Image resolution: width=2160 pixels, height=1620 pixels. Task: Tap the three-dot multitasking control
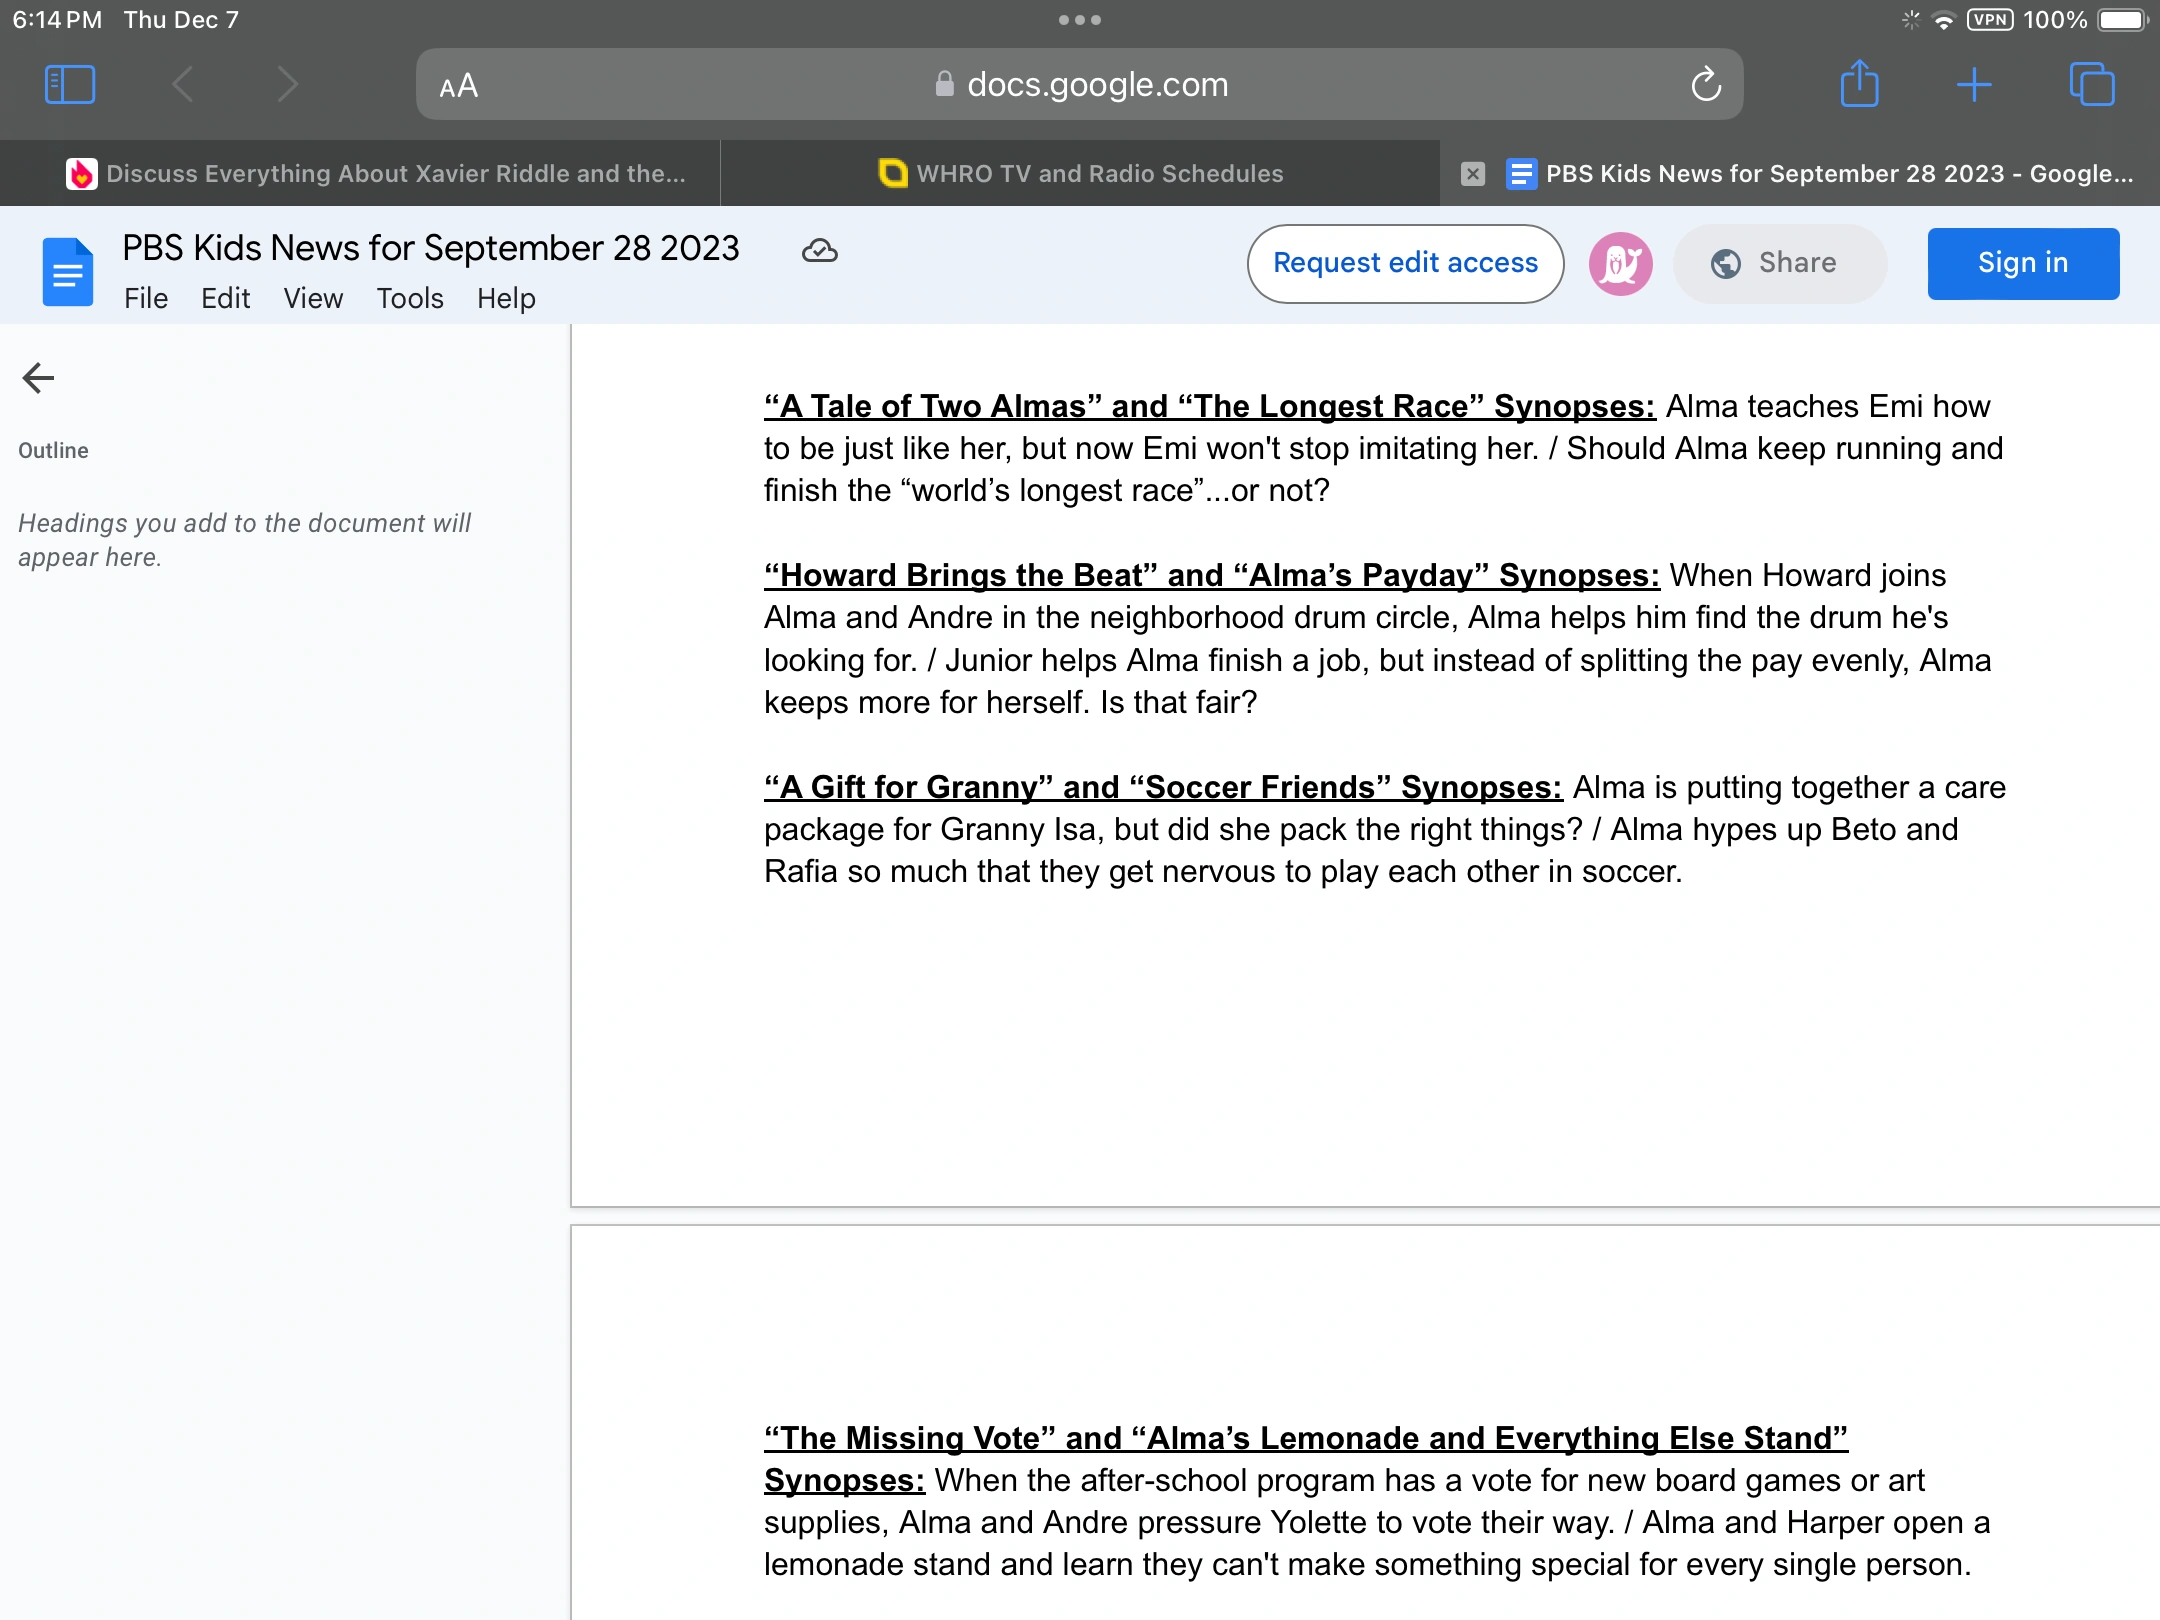coord(1079,20)
